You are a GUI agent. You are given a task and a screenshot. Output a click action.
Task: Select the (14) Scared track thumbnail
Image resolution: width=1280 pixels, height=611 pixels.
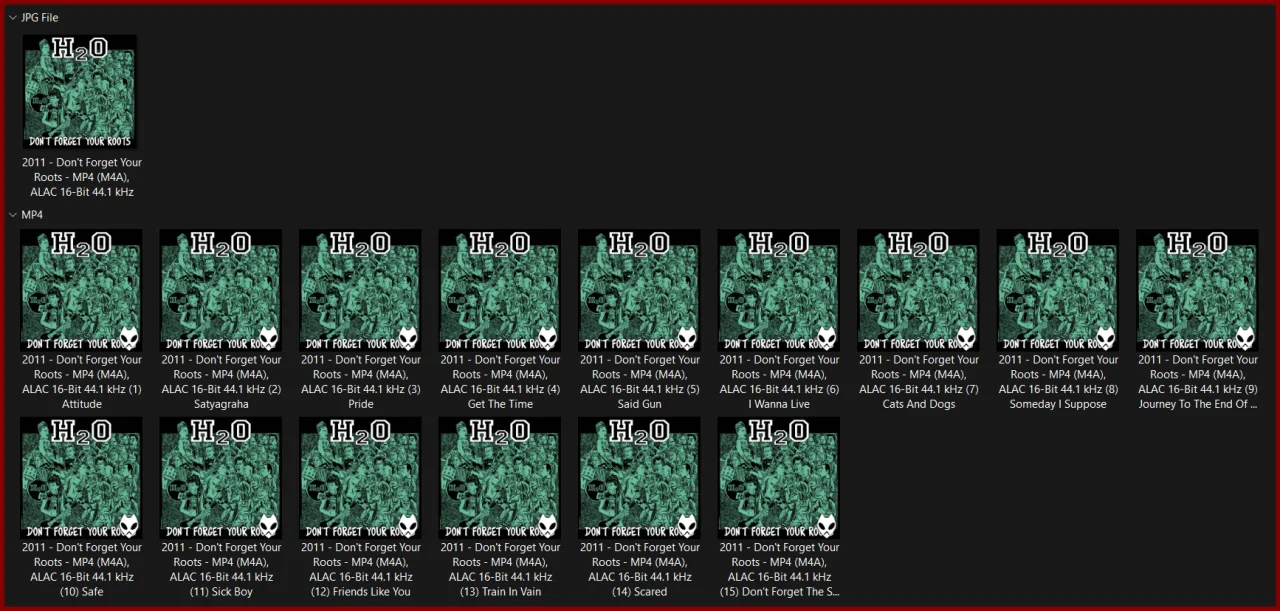(x=639, y=478)
